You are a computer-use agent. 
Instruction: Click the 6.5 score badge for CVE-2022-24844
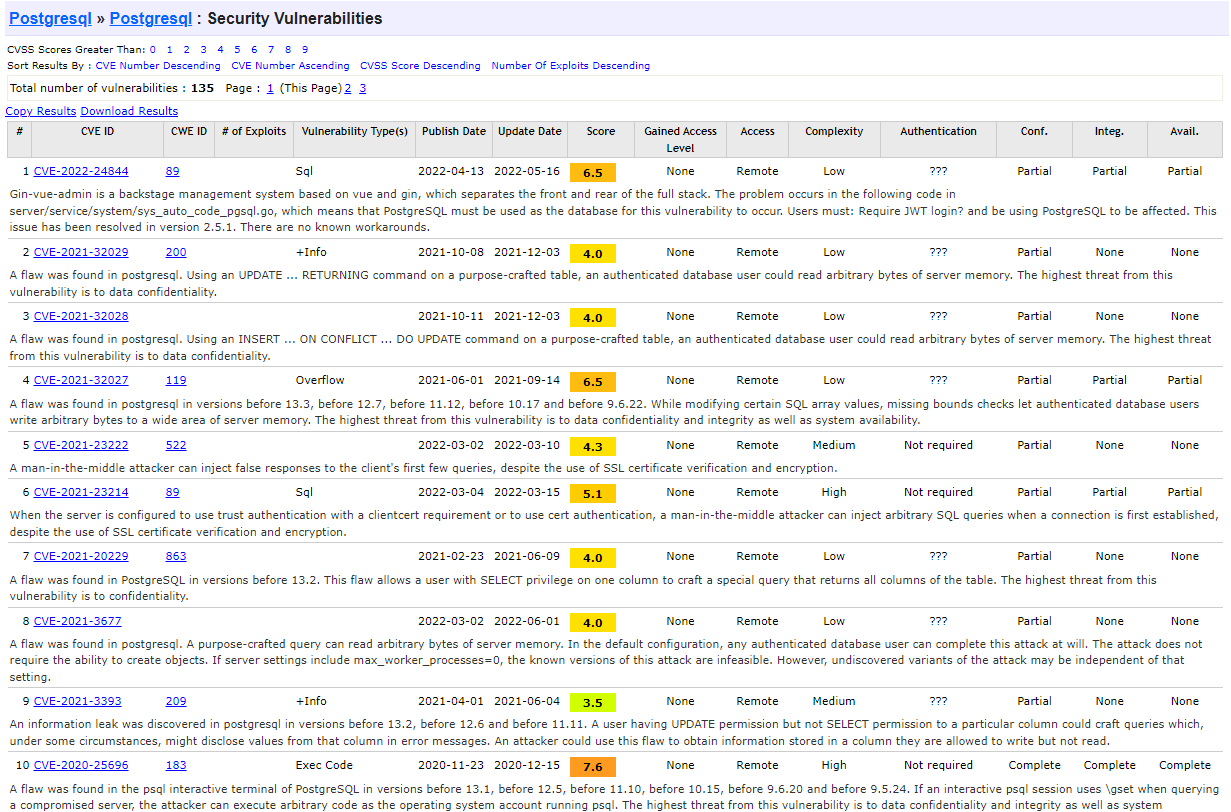(593, 172)
